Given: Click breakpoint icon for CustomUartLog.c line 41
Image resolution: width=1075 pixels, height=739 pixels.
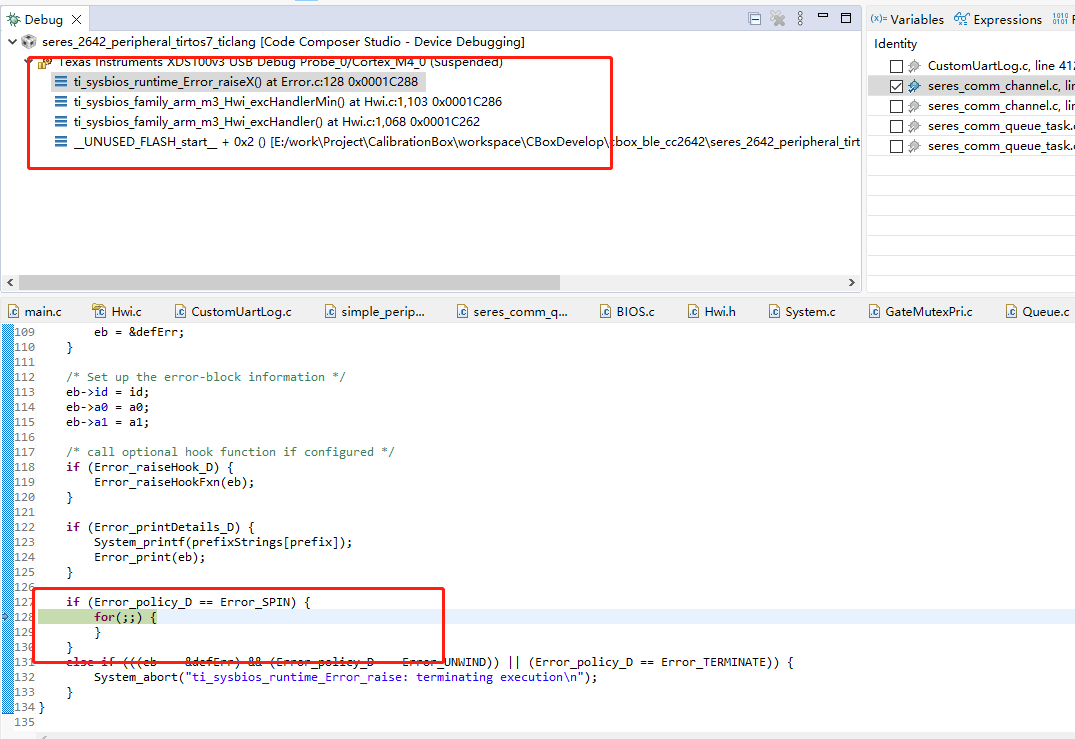Looking at the screenshot, I should tap(914, 66).
